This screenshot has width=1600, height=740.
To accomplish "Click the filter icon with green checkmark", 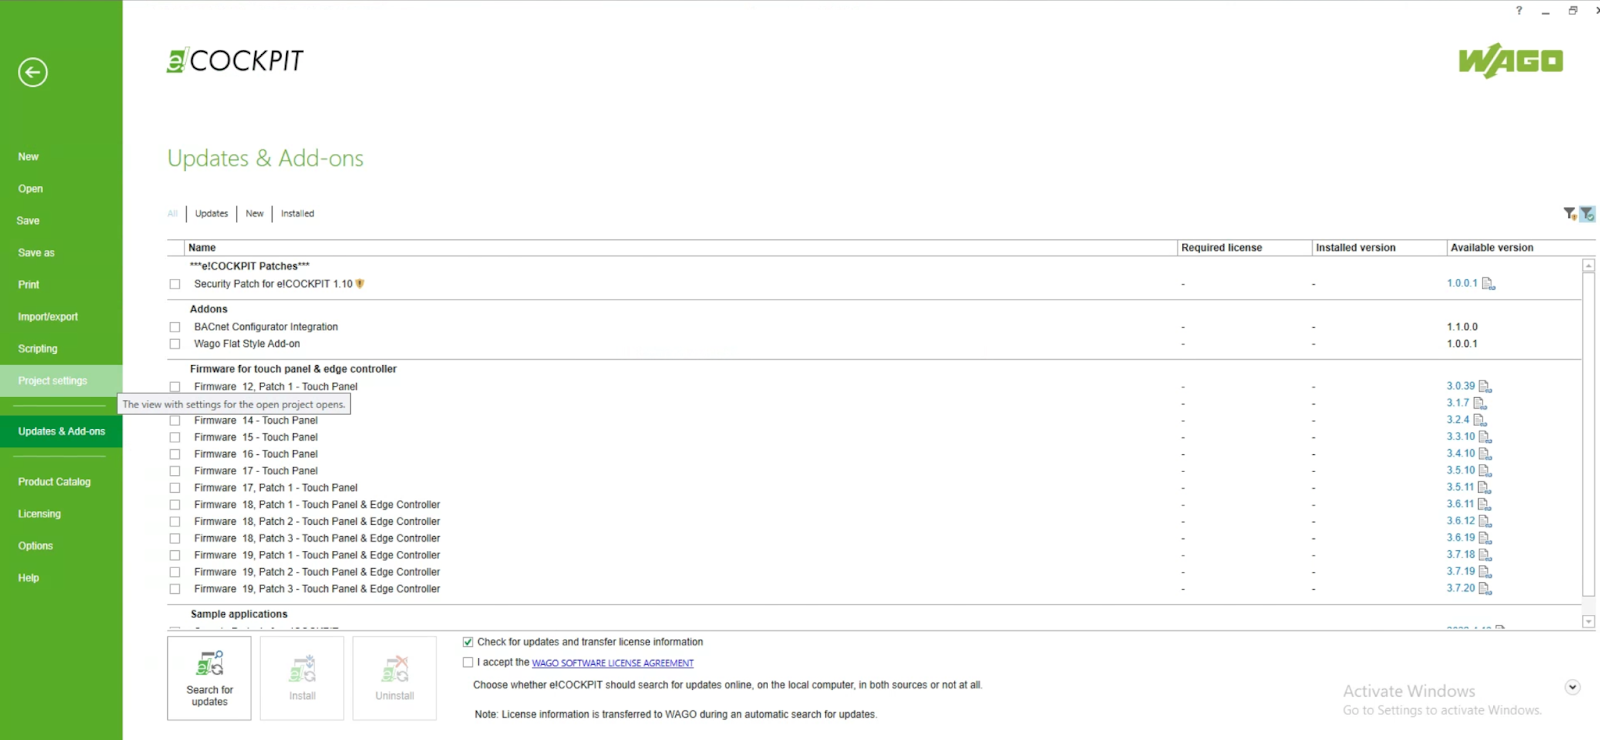I will (1587, 214).
